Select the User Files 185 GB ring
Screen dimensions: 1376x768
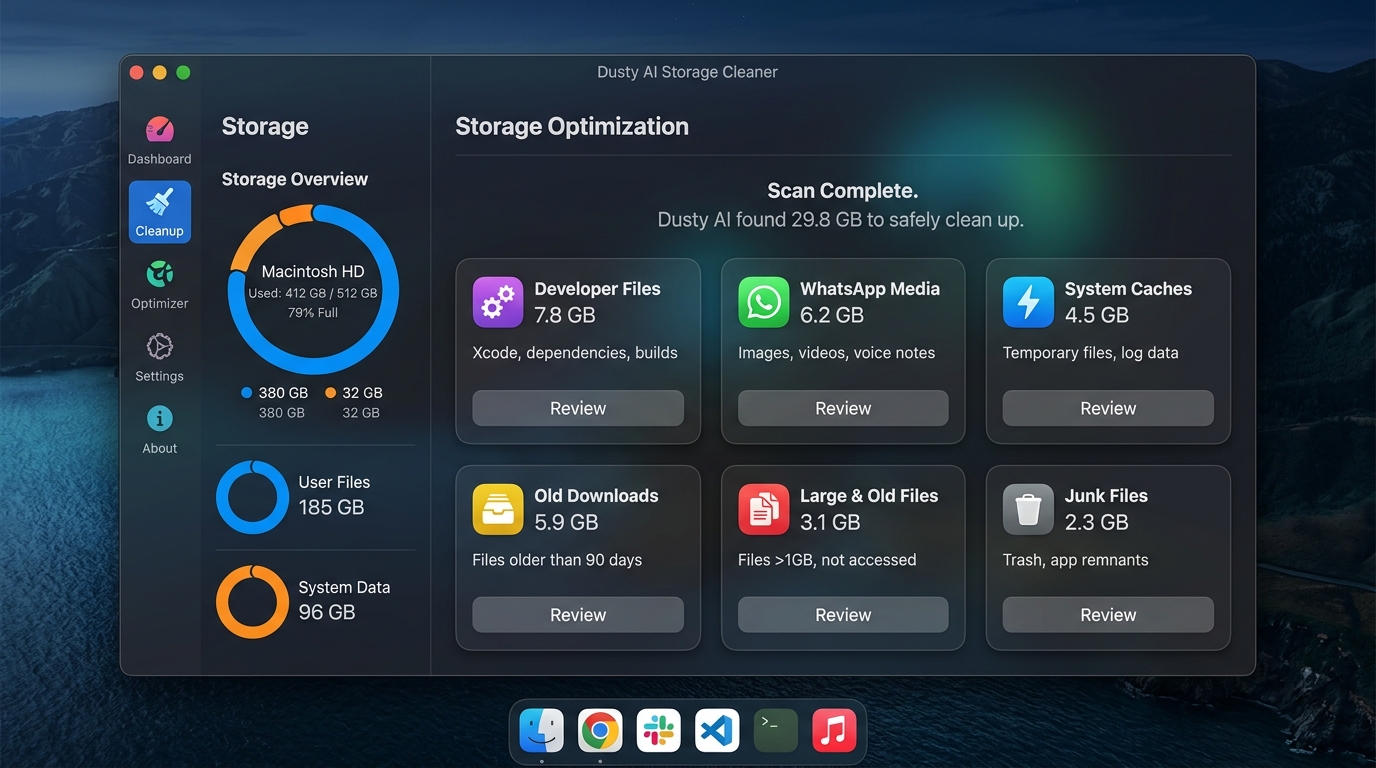[252, 497]
